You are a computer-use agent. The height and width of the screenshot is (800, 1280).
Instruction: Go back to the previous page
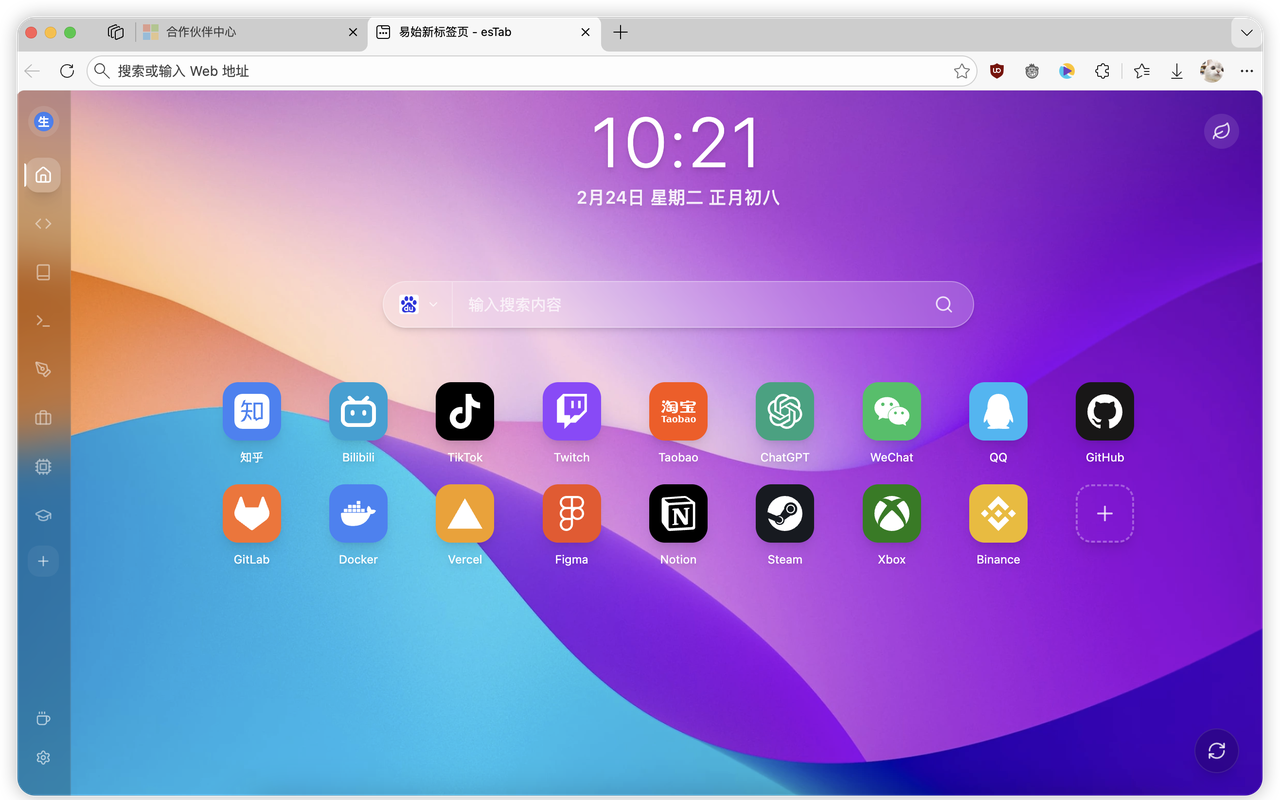32,71
